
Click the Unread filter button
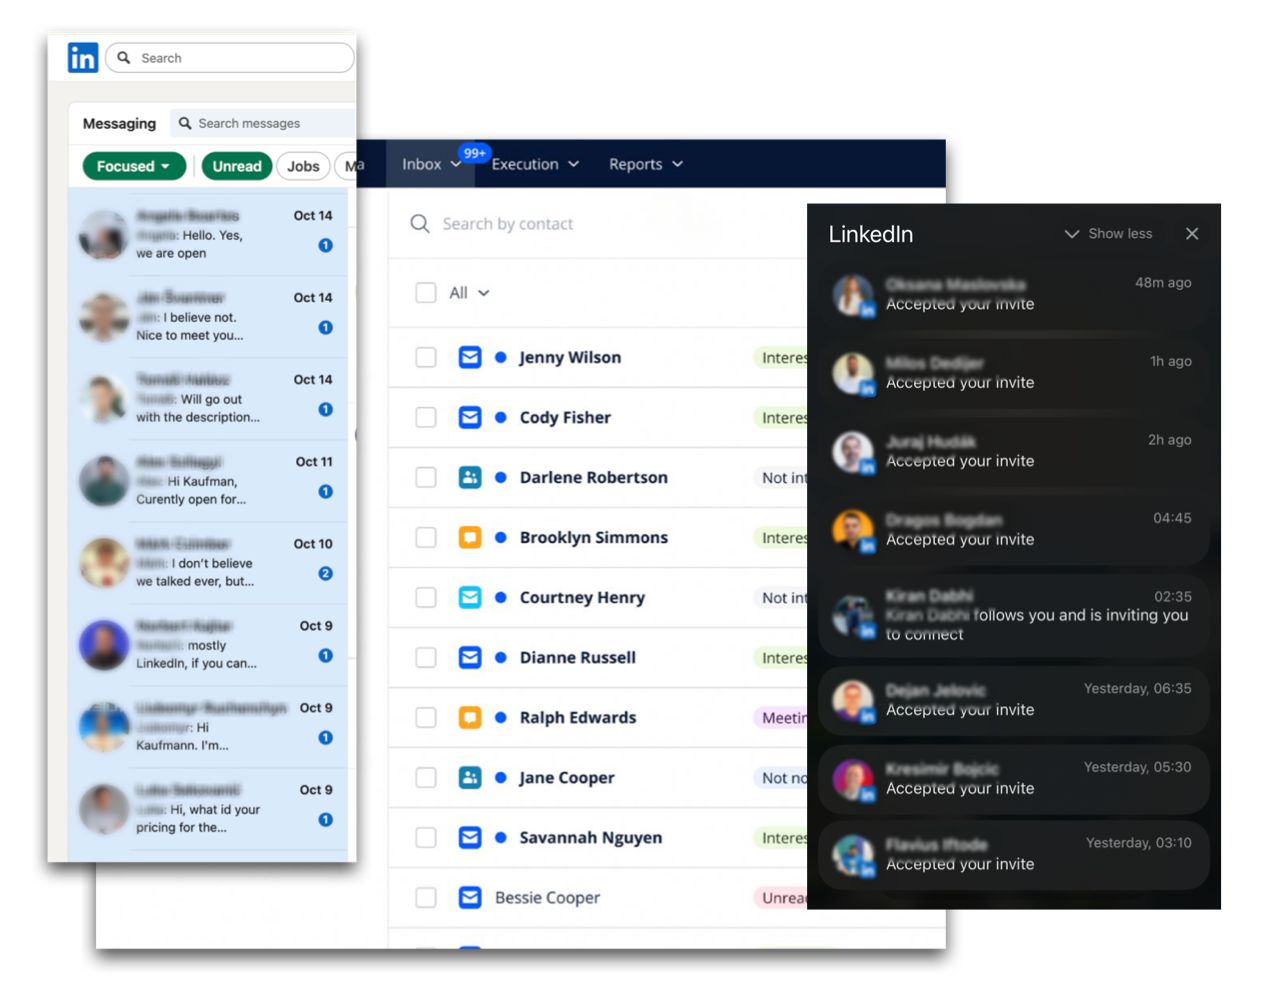237,166
